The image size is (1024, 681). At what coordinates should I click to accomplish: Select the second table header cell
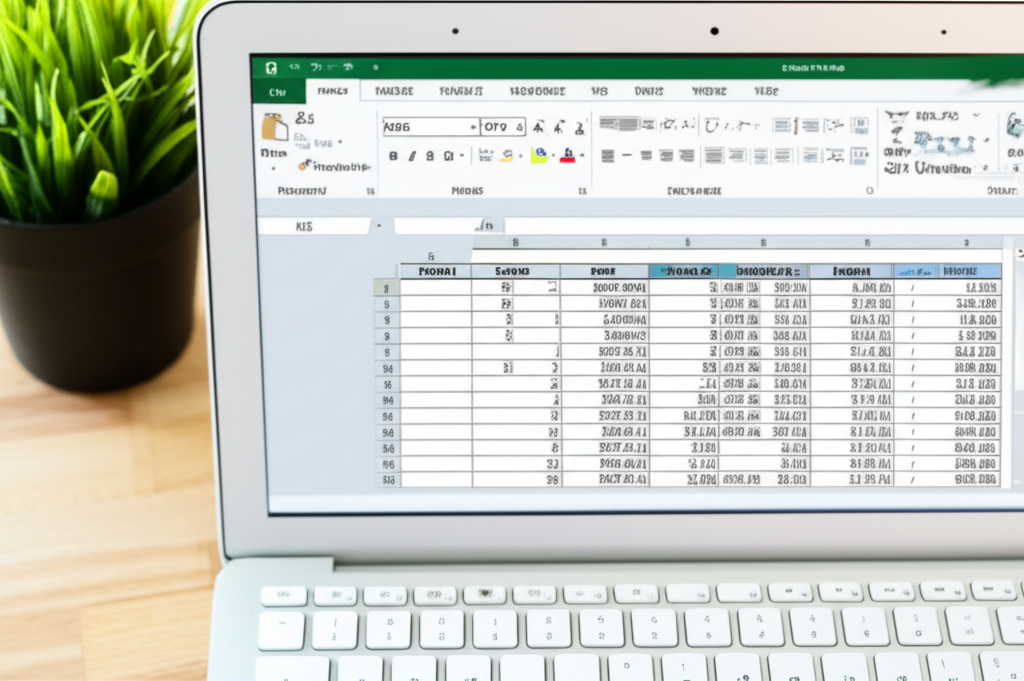click(515, 271)
